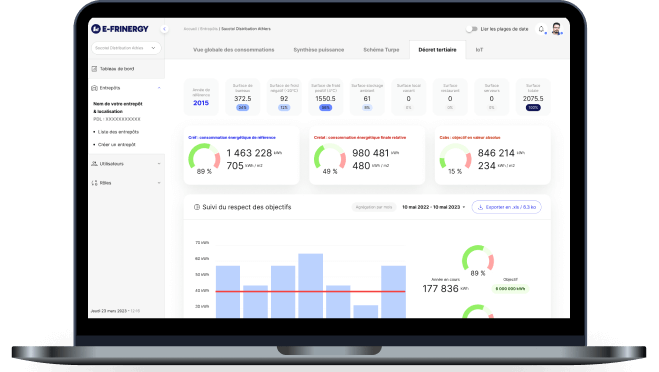The image size is (659, 372).
Task: Click the Accueil breadcrumb link
Action: tap(190, 29)
